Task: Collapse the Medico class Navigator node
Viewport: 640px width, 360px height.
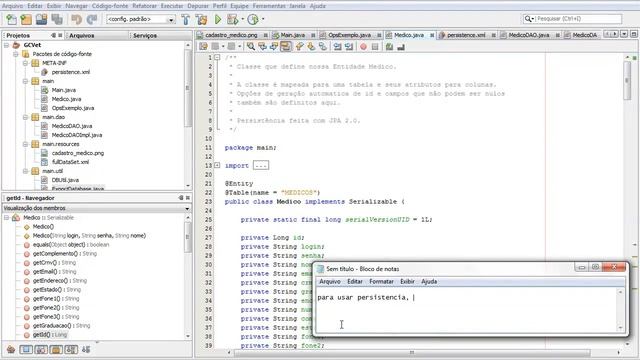Action: (7, 218)
